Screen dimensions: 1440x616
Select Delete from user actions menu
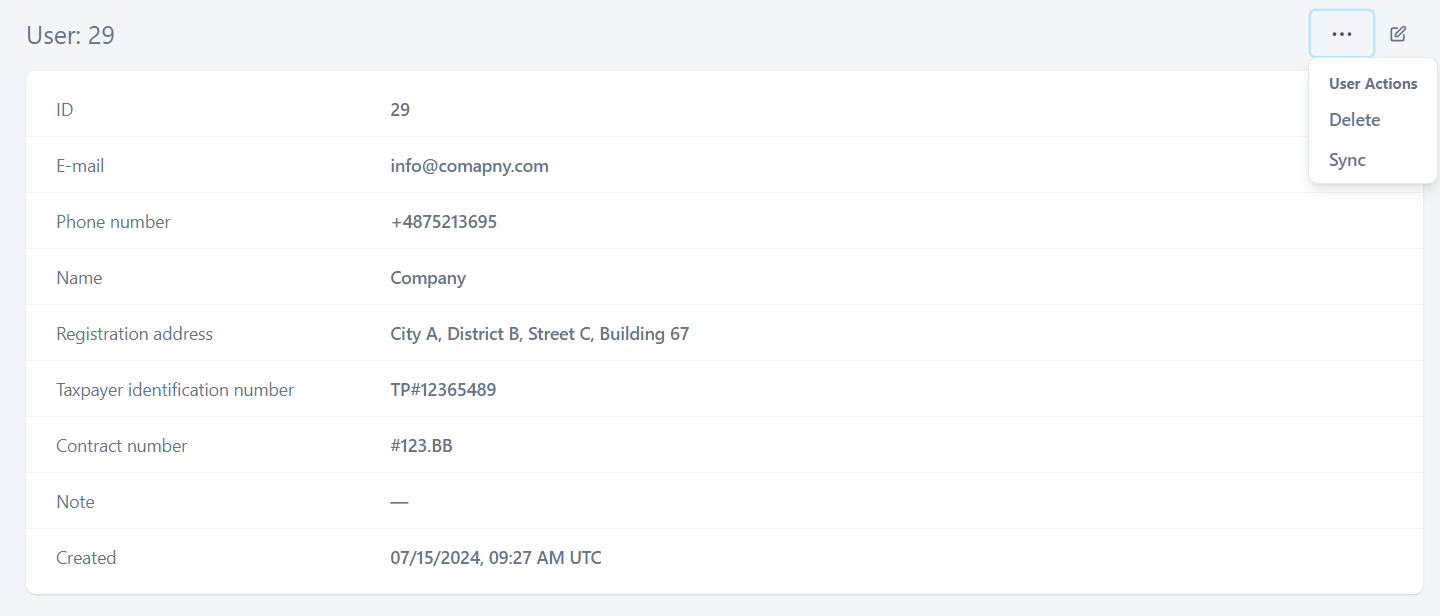coord(1354,120)
